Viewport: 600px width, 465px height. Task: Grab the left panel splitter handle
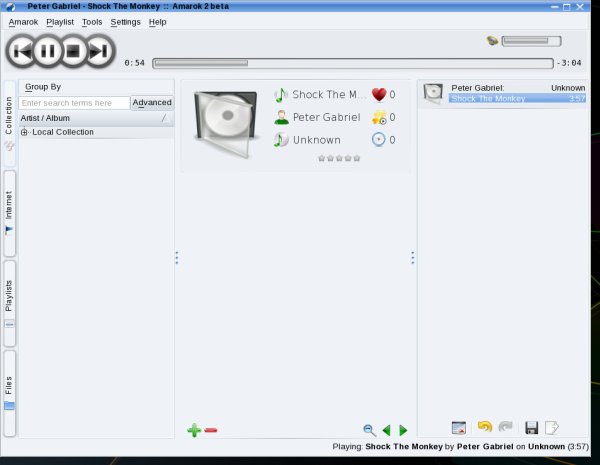[176, 258]
